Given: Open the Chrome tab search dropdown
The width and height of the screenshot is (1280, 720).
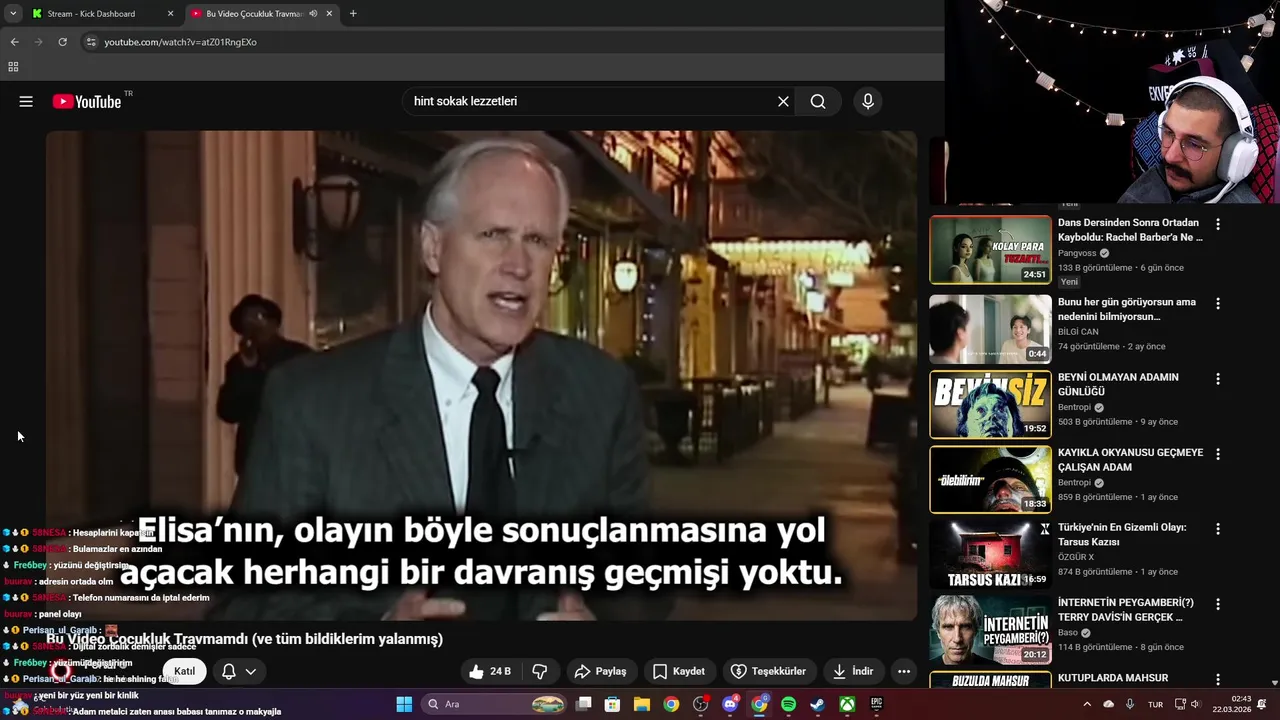Looking at the screenshot, I should (12, 13).
